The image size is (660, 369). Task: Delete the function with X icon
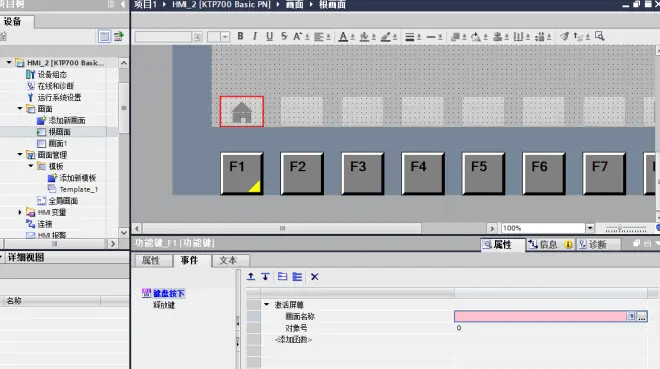coord(314,276)
